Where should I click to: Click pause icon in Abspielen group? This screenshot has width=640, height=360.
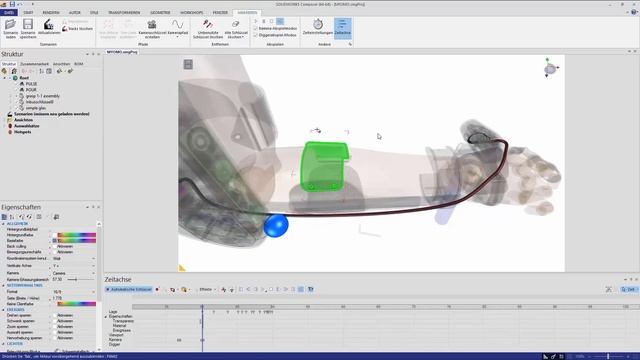click(264, 21)
